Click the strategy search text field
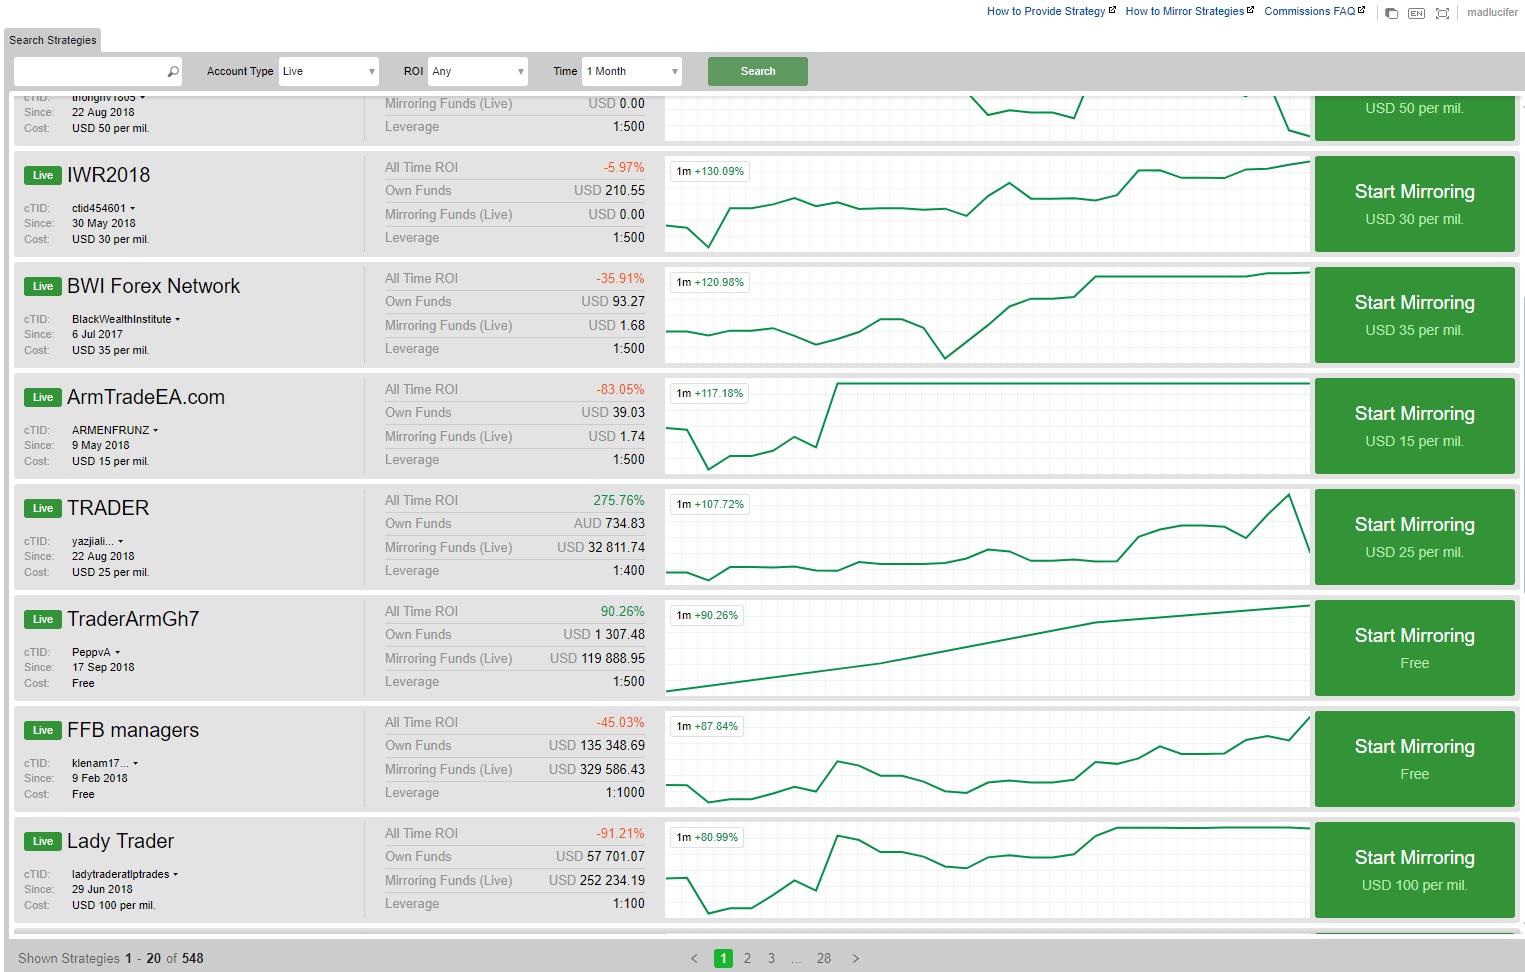The image size is (1525, 972). [90, 72]
